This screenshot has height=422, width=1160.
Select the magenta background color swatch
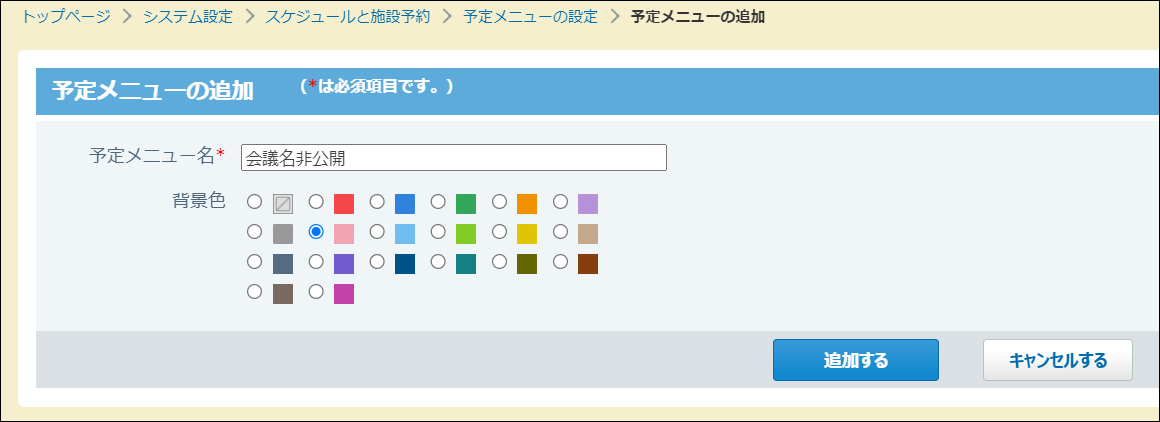(344, 294)
